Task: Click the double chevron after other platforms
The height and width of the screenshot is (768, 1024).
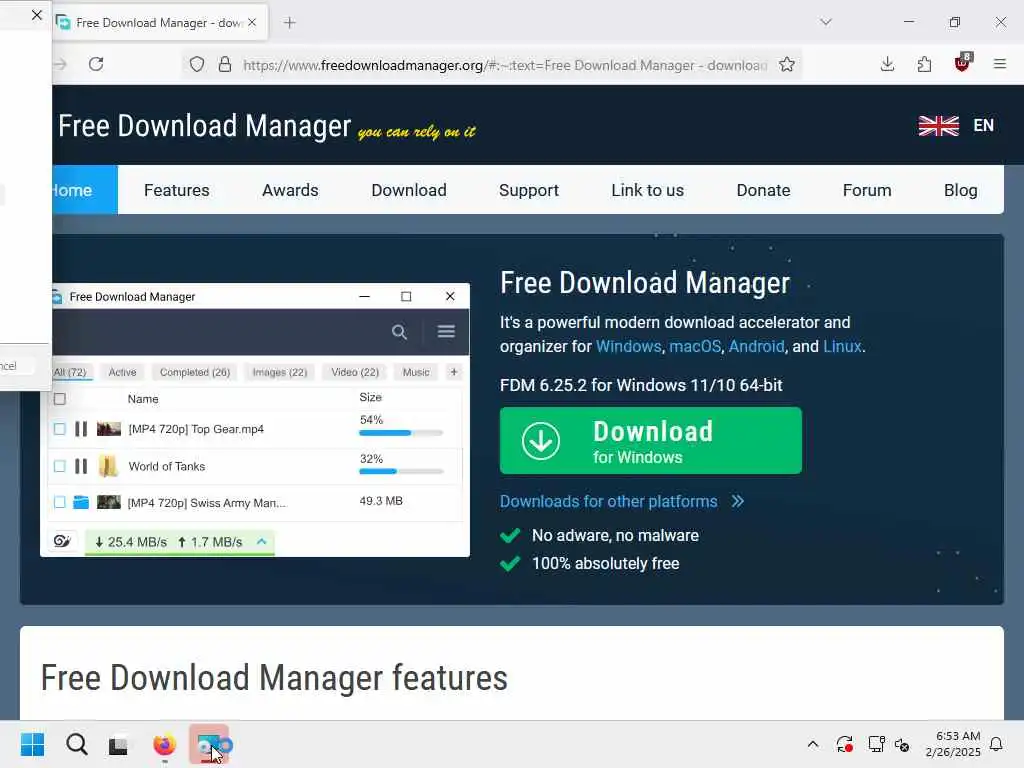Action: (x=737, y=502)
